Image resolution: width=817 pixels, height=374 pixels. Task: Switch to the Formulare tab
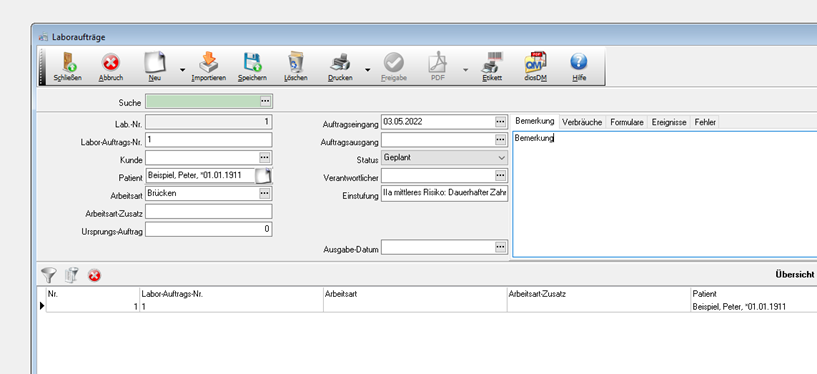point(627,122)
